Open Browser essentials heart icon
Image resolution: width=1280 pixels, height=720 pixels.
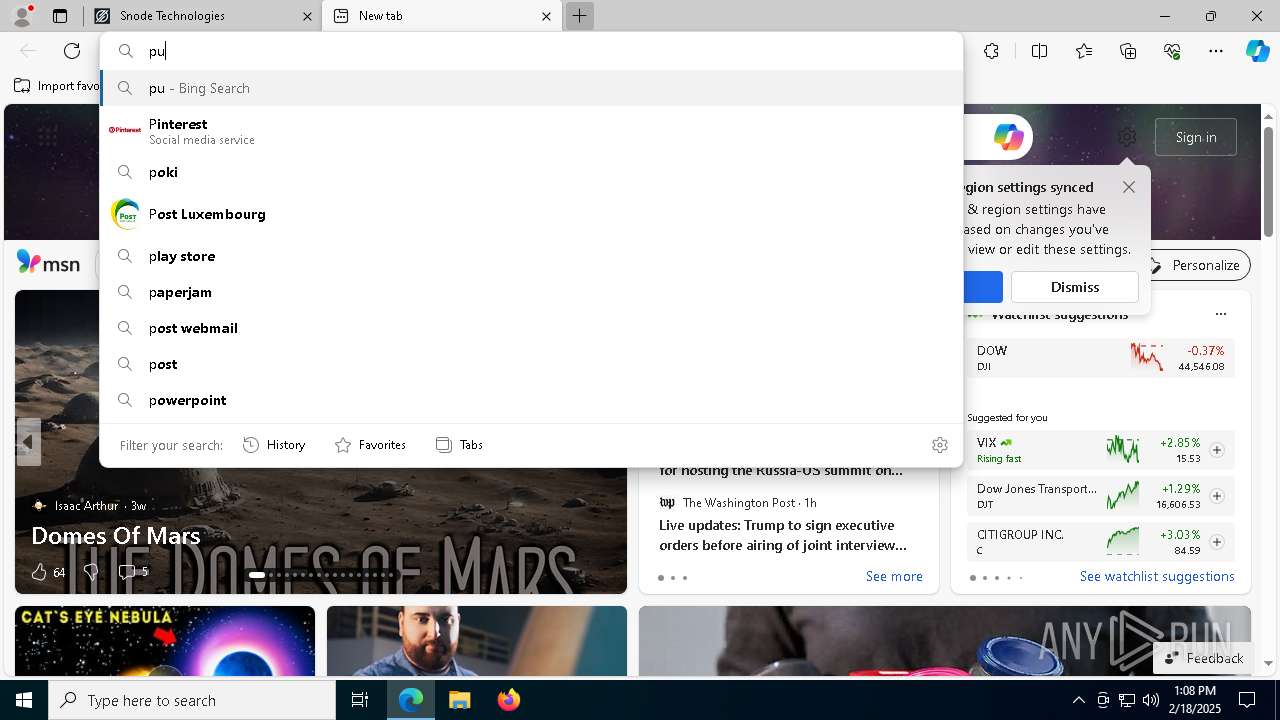1172,51
